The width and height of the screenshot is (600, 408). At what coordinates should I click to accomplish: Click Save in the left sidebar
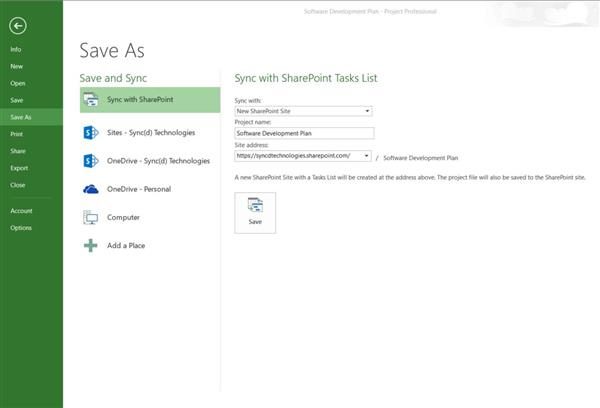click(16, 100)
